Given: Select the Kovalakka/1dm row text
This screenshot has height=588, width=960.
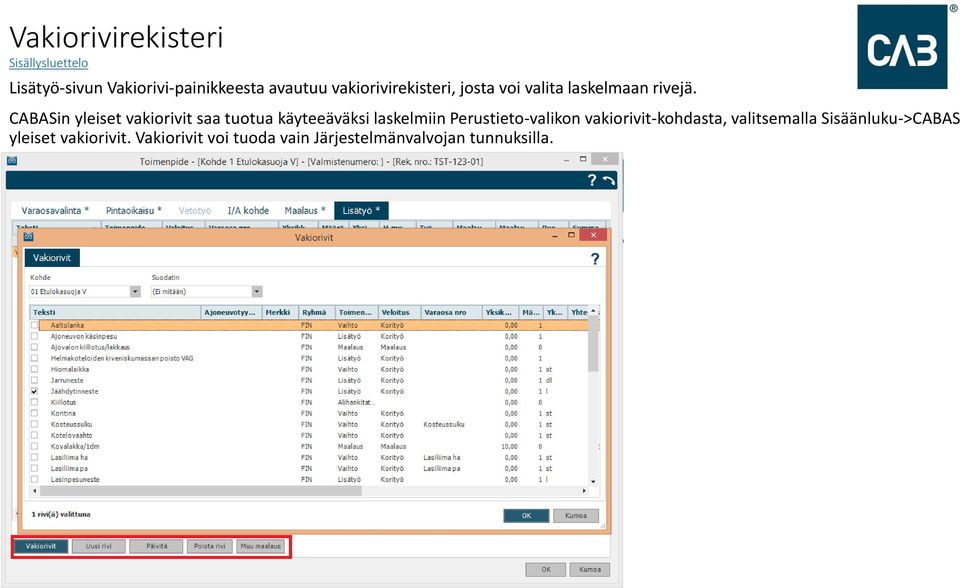Looking at the screenshot, I should (x=75, y=447).
